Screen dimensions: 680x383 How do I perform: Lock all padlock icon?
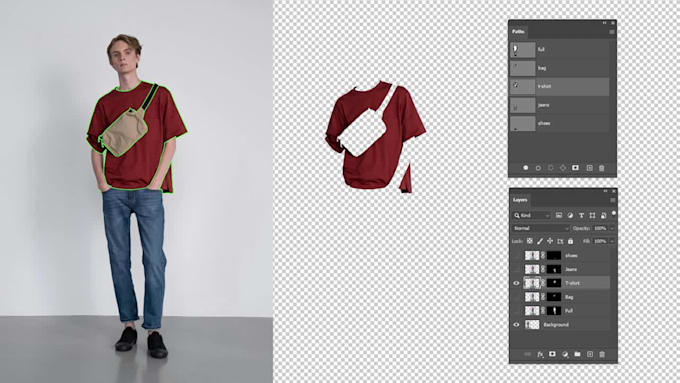(x=570, y=241)
